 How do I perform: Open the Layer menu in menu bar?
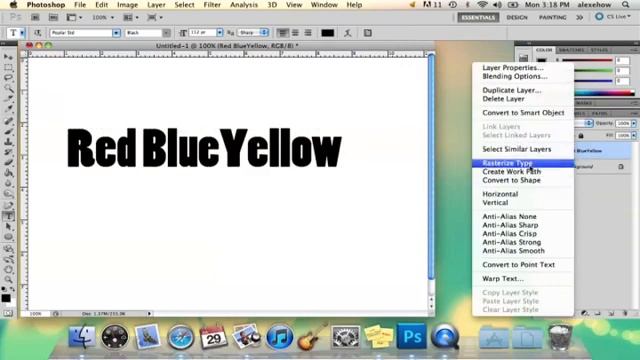[x=156, y=5]
